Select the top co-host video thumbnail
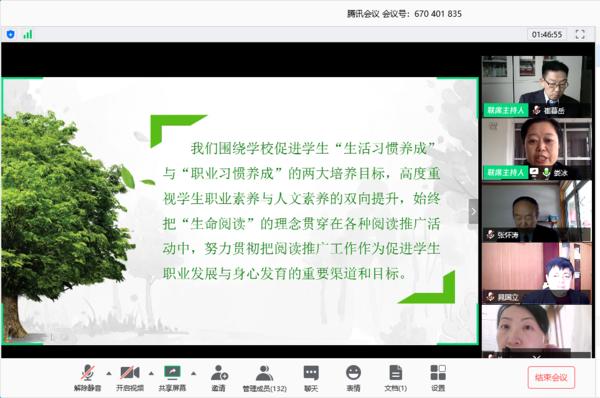The image size is (600, 398). tap(536, 86)
